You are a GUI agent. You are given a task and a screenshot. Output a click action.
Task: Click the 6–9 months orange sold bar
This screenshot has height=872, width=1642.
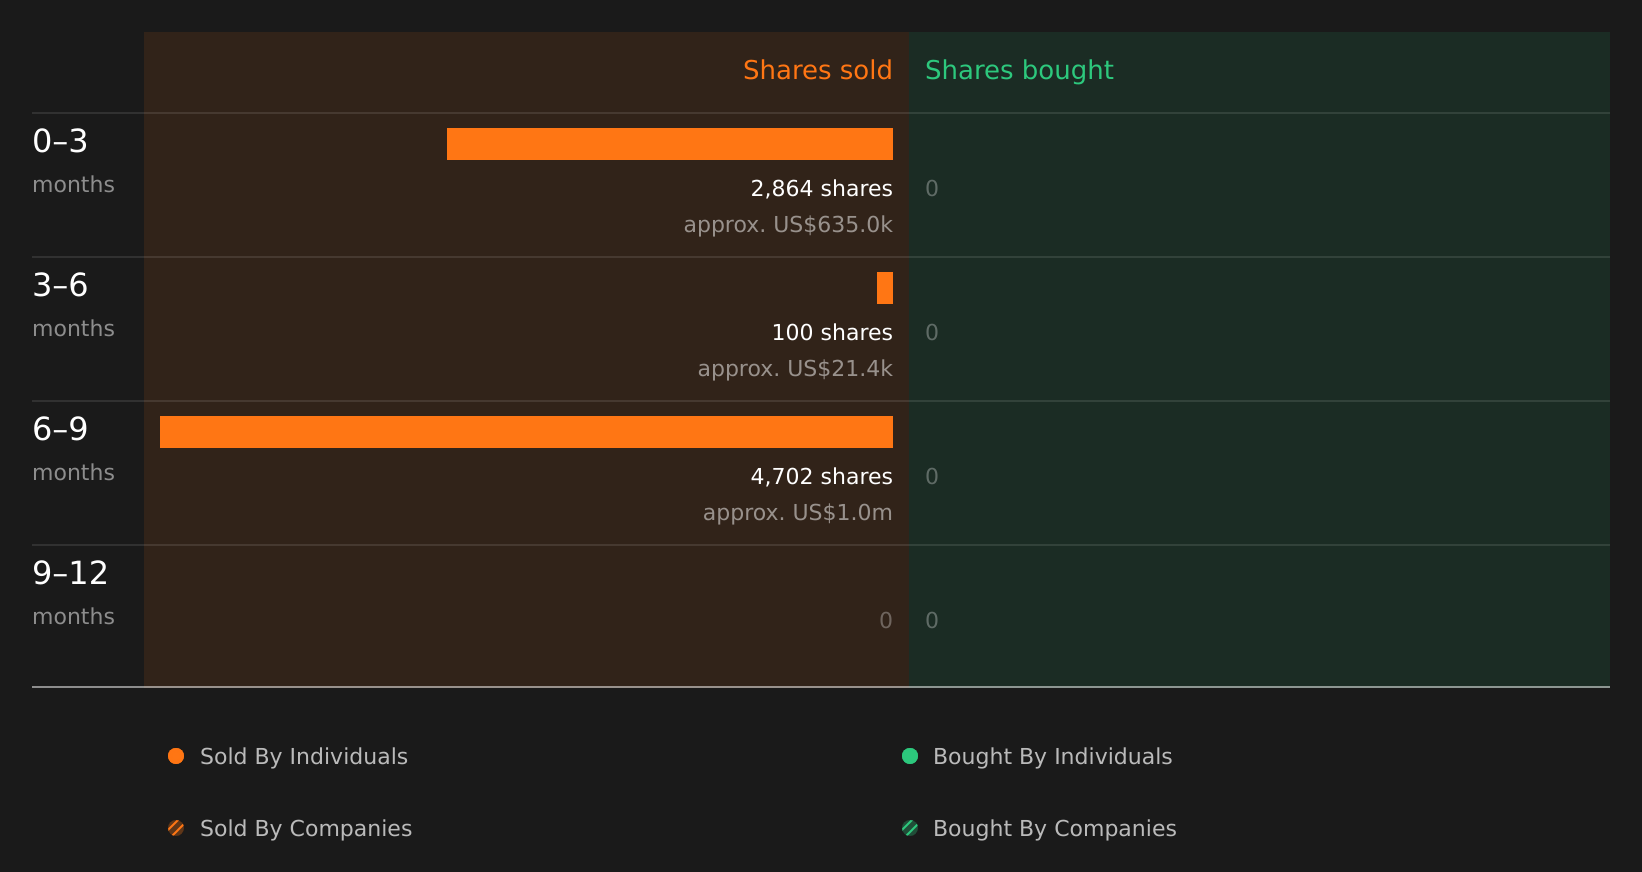(x=526, y=432)
